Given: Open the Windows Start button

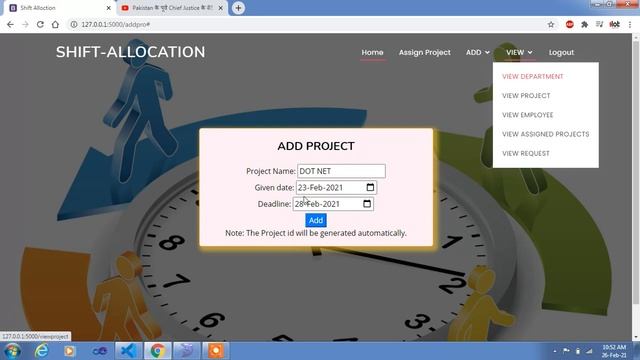Looking at the screenshot, I should click(x=12, y=351).
